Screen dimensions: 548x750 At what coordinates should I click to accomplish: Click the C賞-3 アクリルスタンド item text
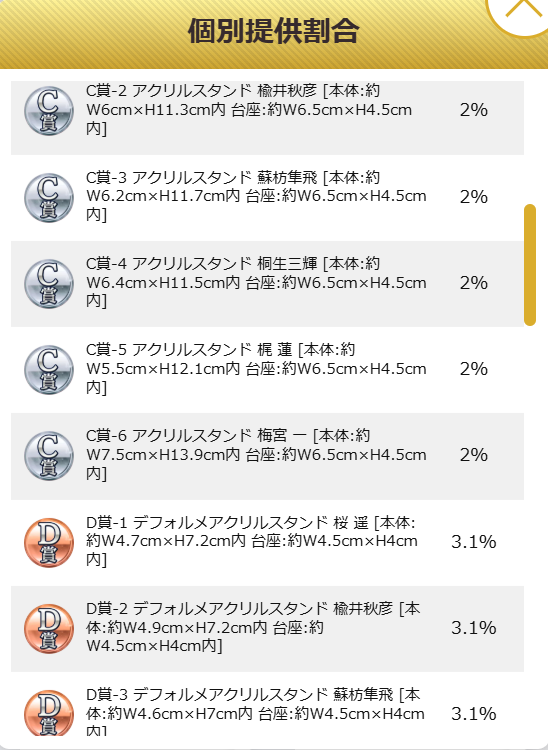click(256, 196)
